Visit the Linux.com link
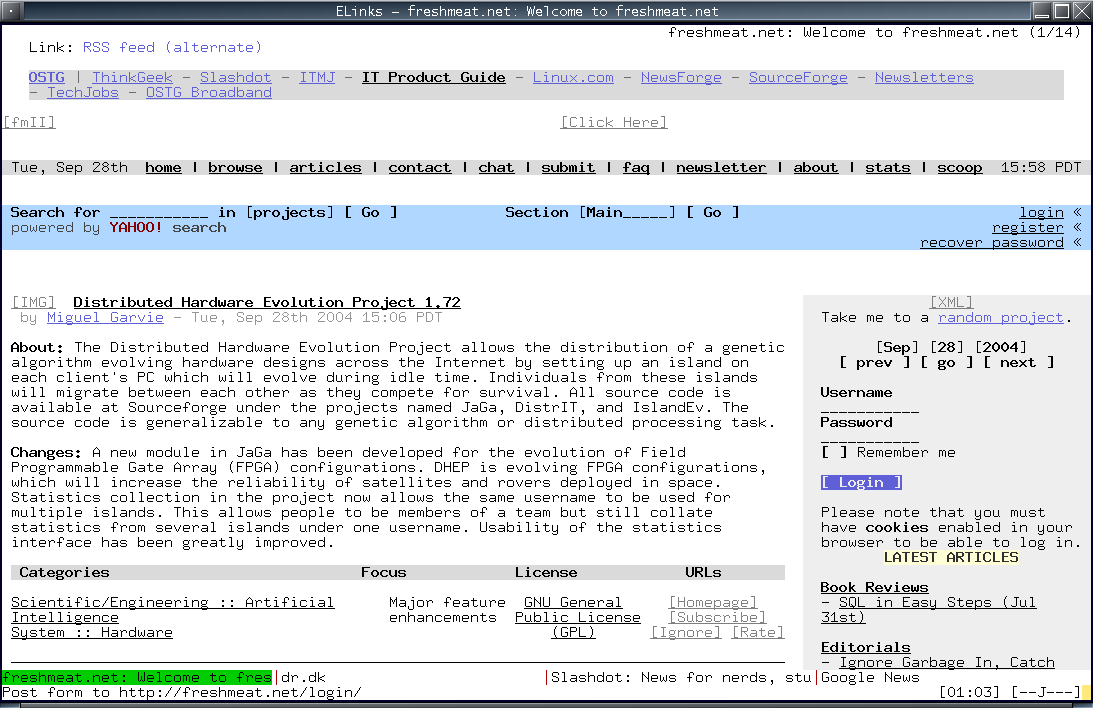 (x=573, y=77)
